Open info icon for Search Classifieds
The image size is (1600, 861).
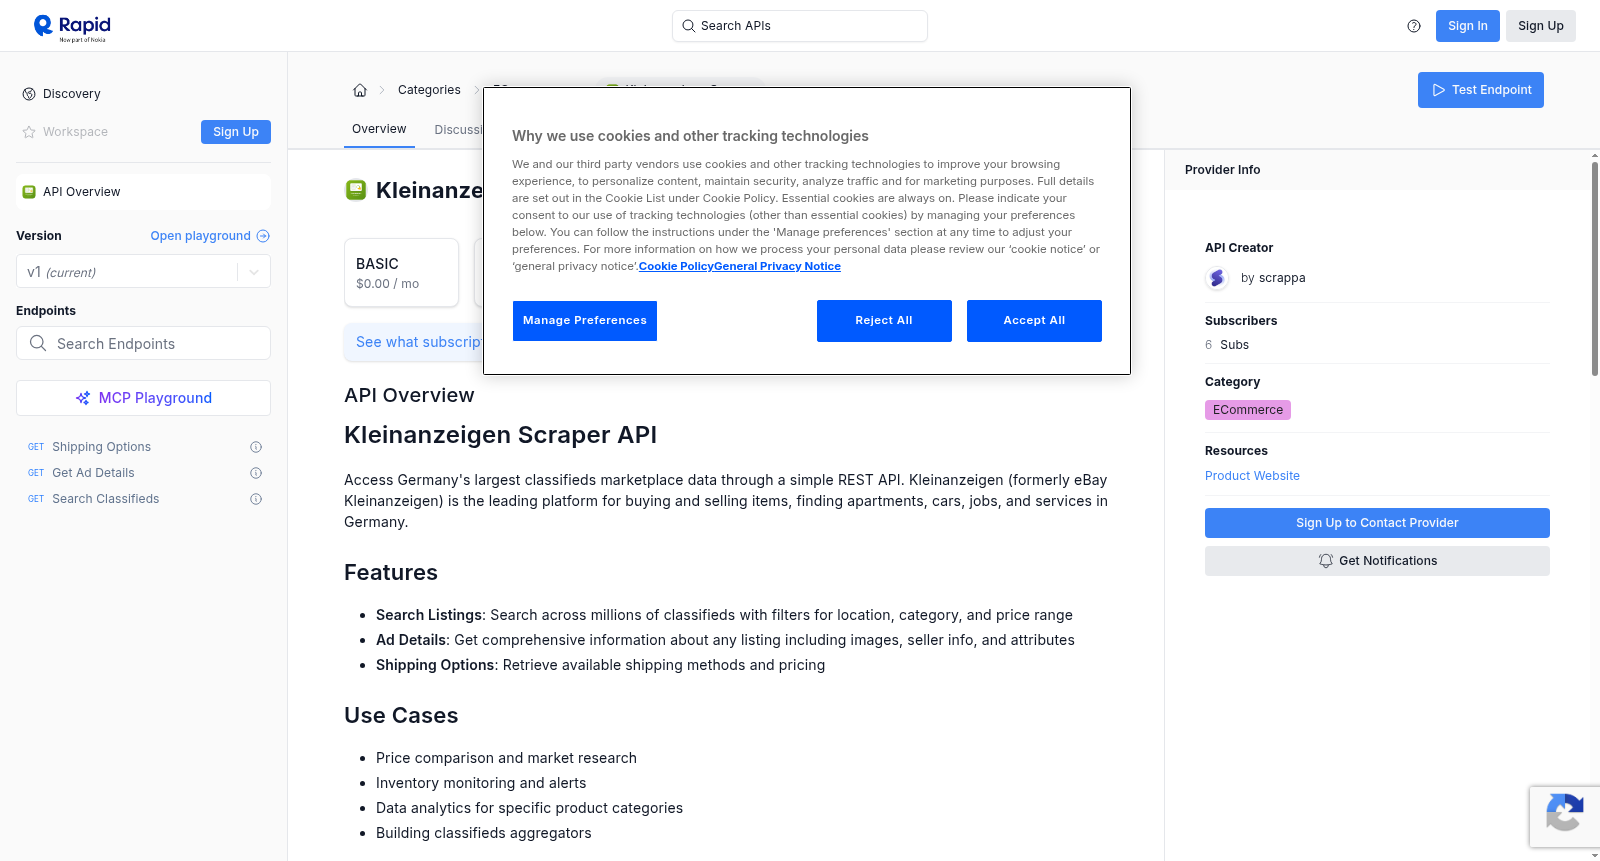[256, 499]
